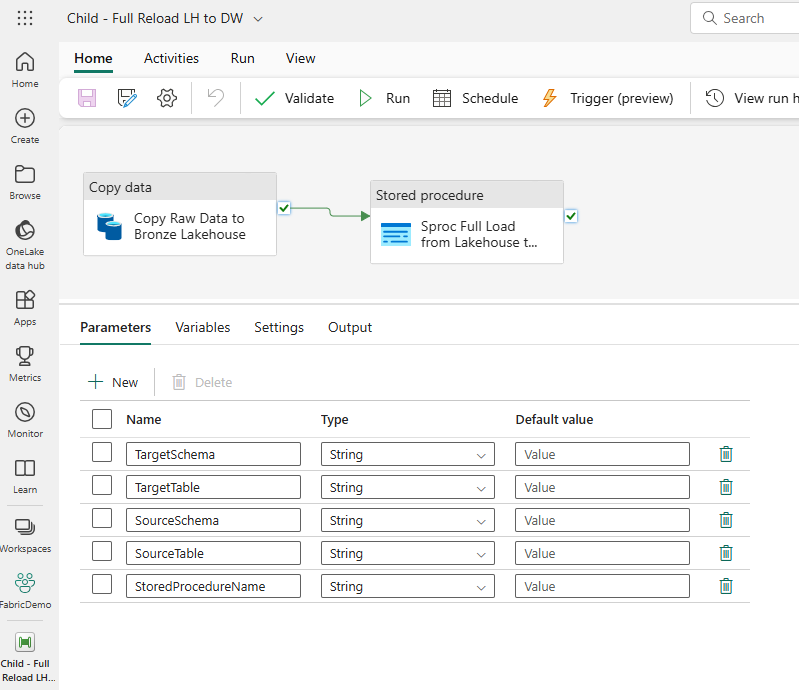Open TargetTable Type dropdown
This screenshot has width=799, height=690.
click(x=408, y=487)
